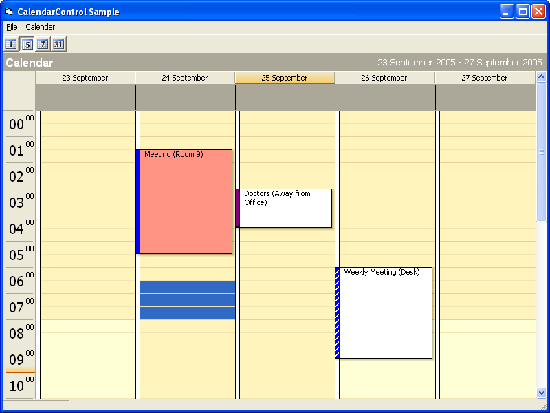Viewport: 550px width, 413px height.
Task: Select the 23 September column header
Action: [x=85, y=78]
